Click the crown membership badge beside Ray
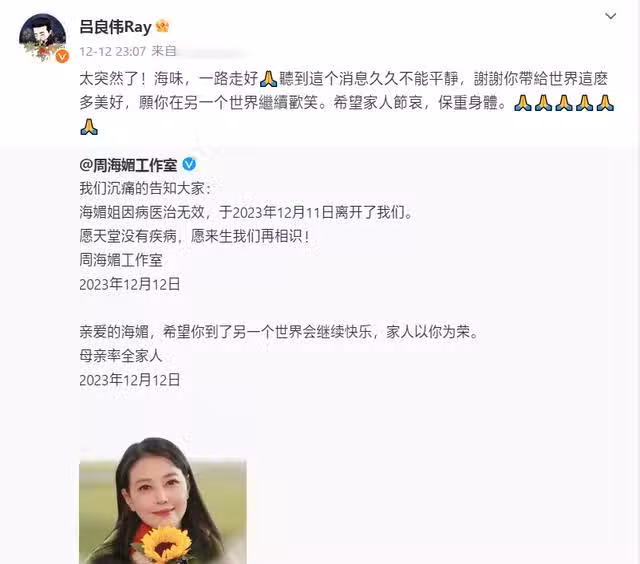Image resolution: width=640 pixels, height=564 pixels. click(x=162, y=26)
